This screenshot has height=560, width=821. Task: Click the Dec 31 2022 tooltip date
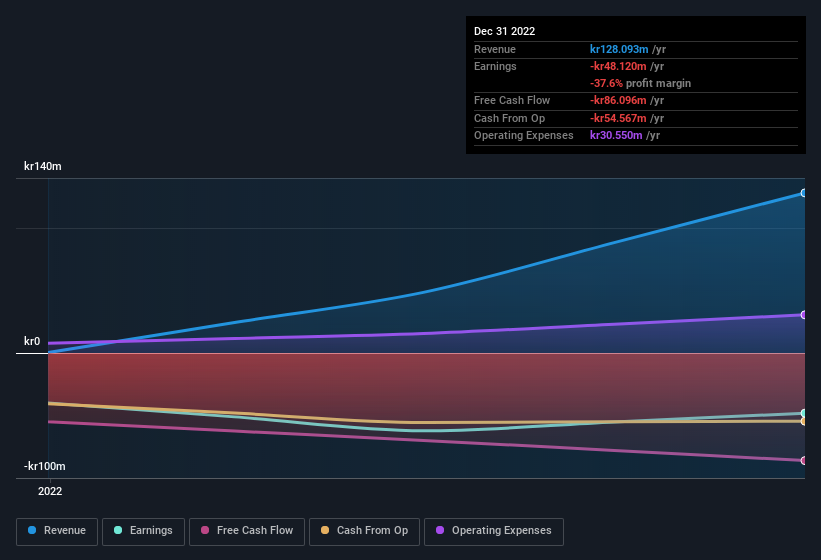click(x=504, y=31)
